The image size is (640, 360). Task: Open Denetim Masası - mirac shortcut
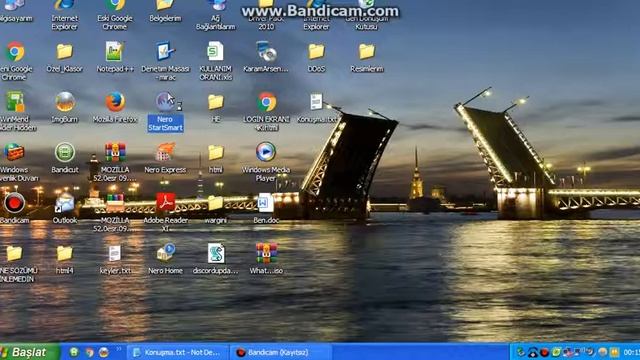(x=165, y=61)
